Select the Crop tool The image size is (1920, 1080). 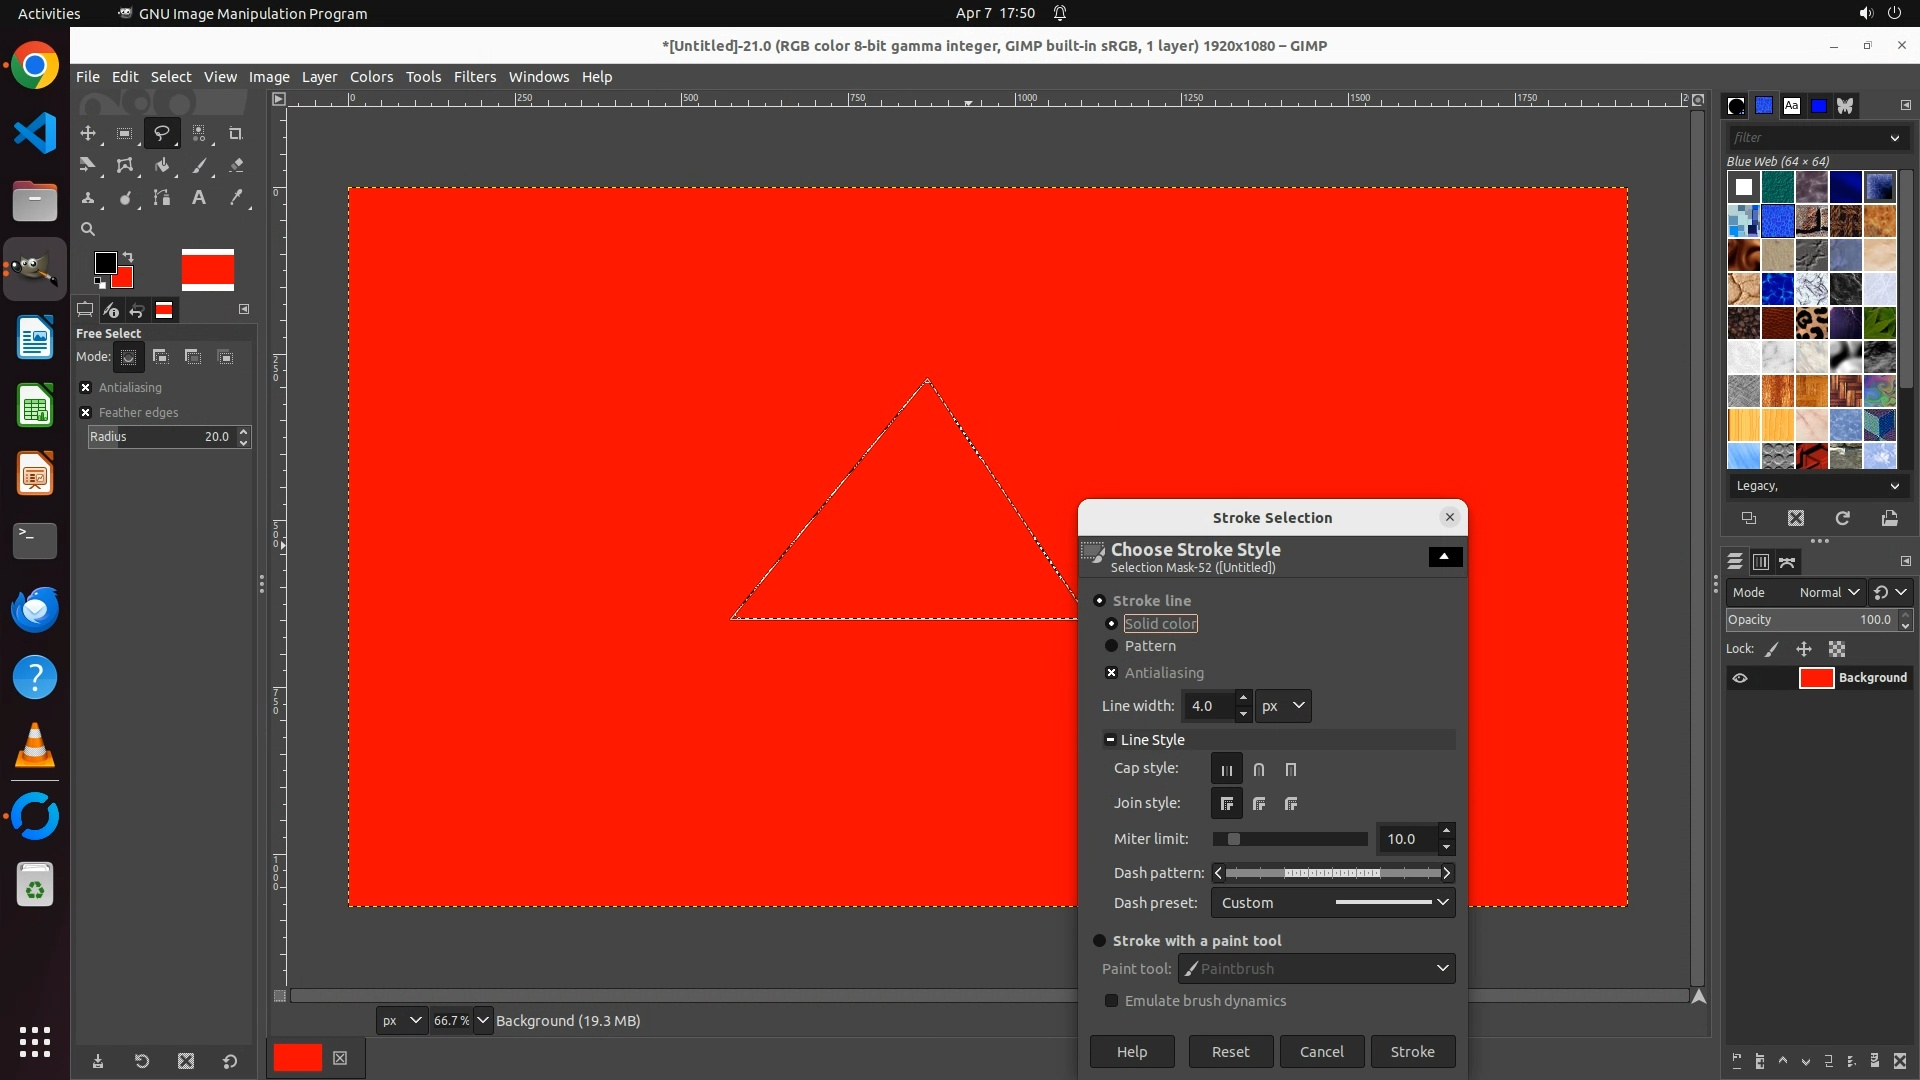click(x=236, y=133)
